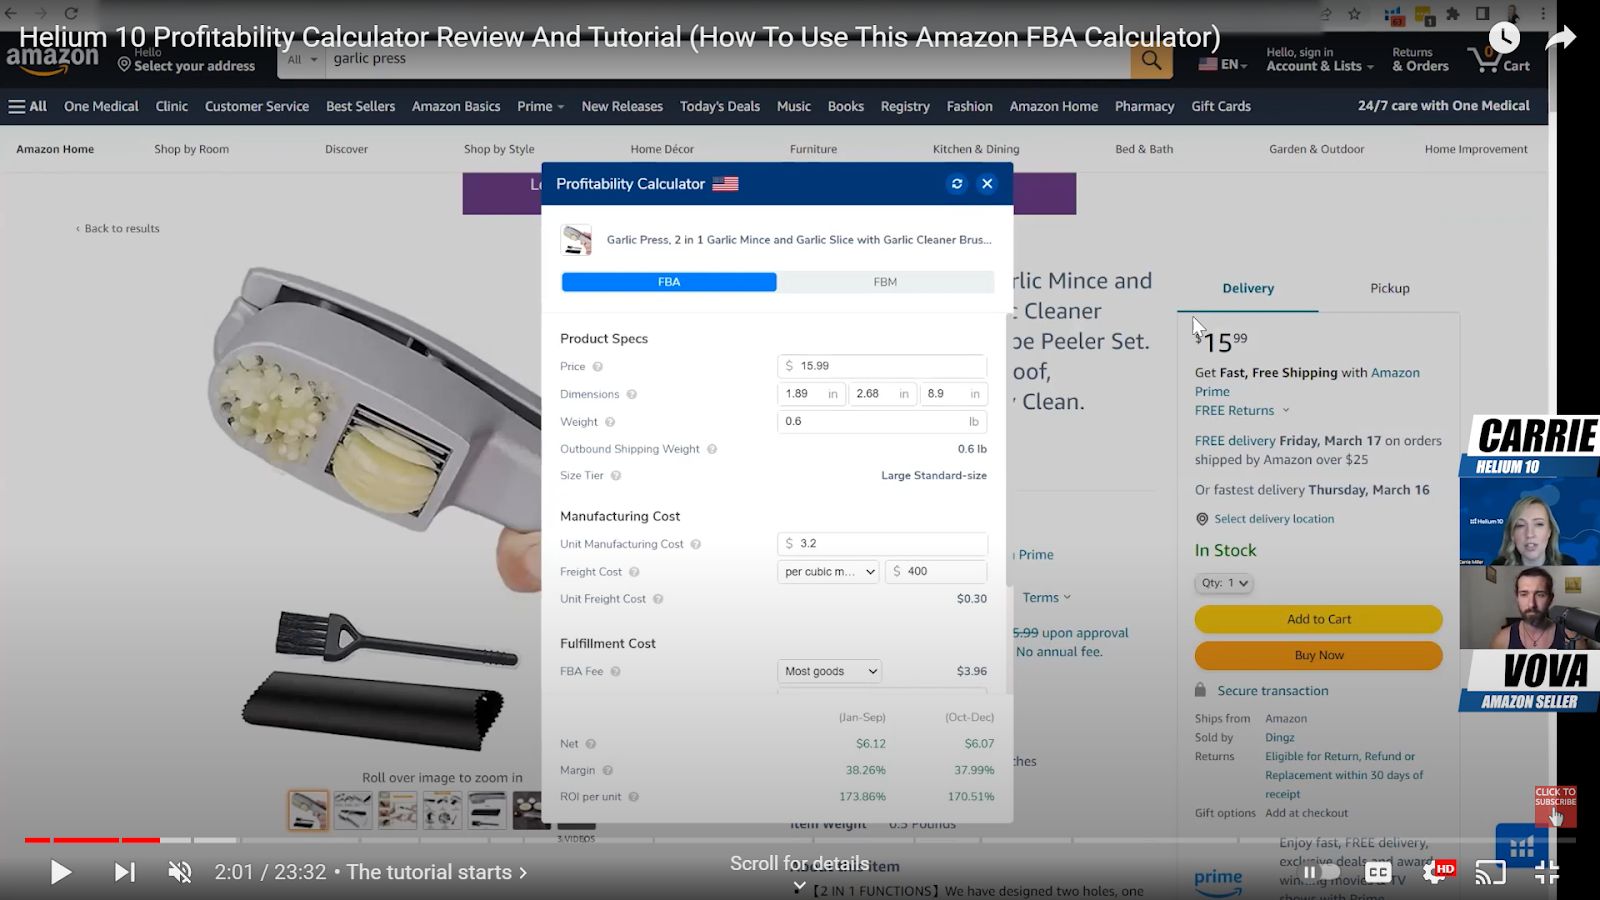Screen dimensions: 1600x900
Task: Cast the video to a TV
Action: (1490, 873)
